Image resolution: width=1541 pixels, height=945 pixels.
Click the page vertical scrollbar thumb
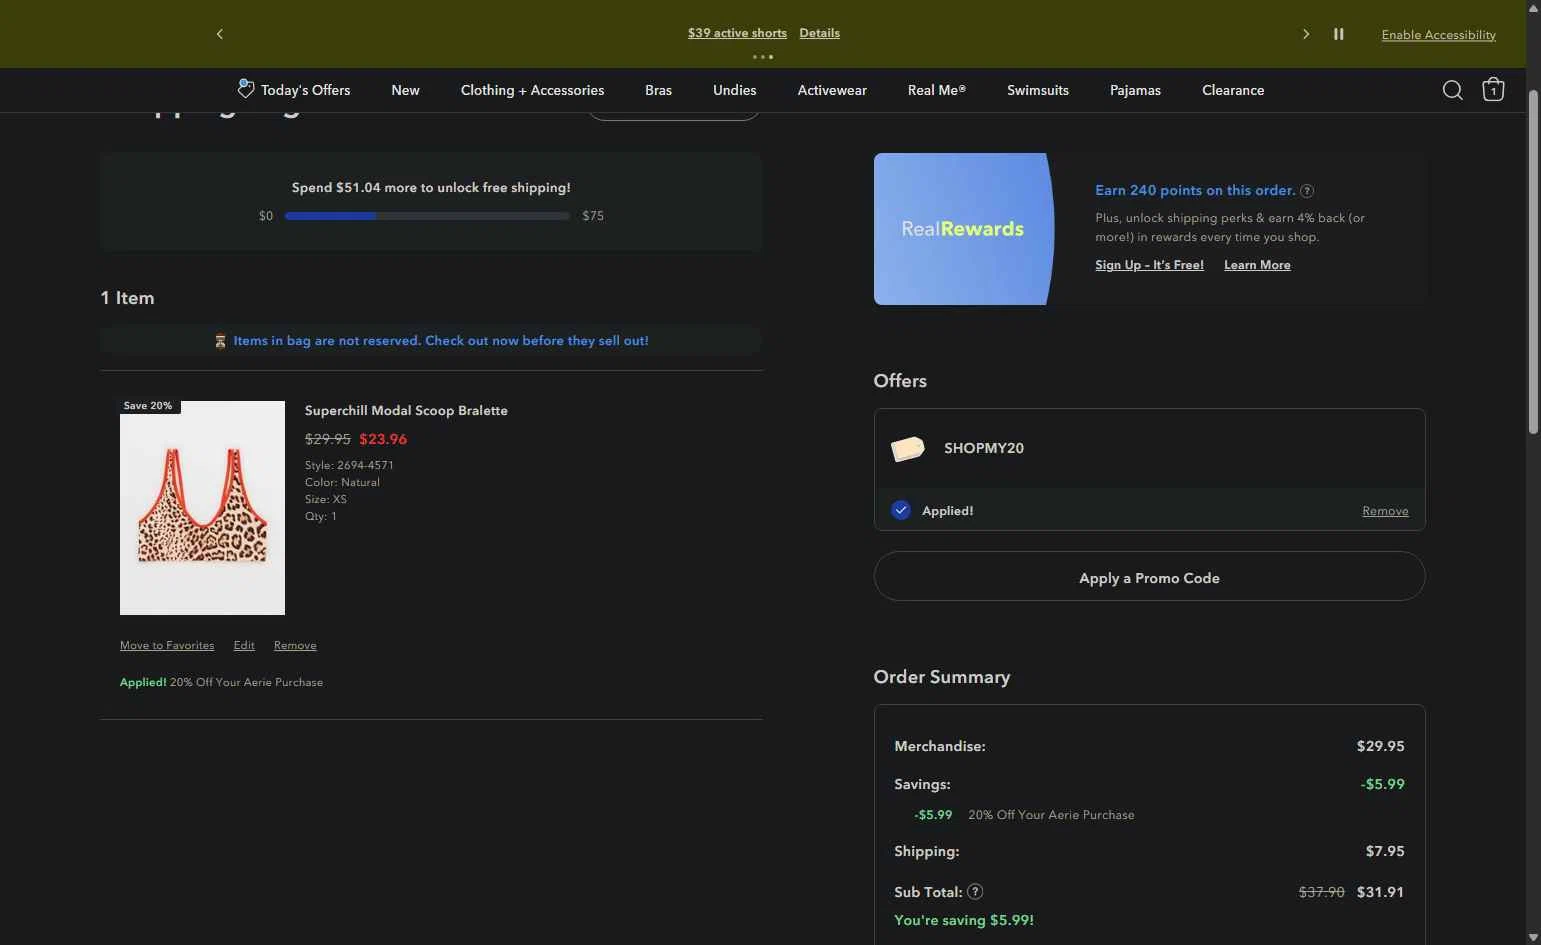pos(1533,262)
